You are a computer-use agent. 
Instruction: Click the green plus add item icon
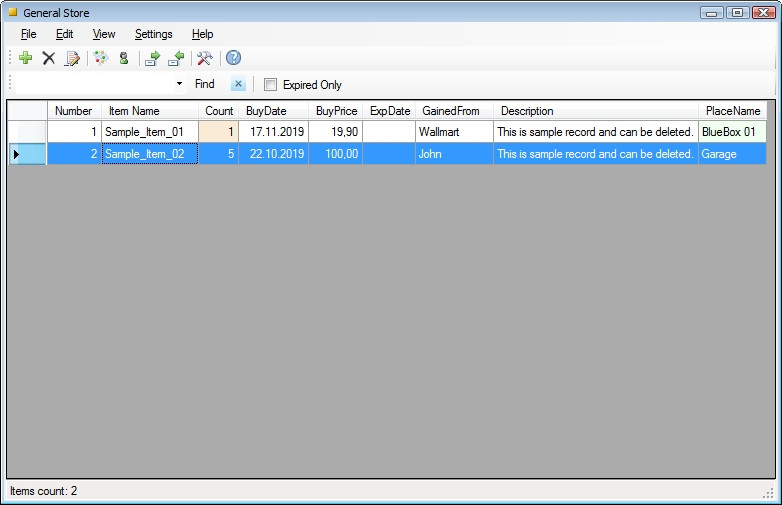coord(25,58)
